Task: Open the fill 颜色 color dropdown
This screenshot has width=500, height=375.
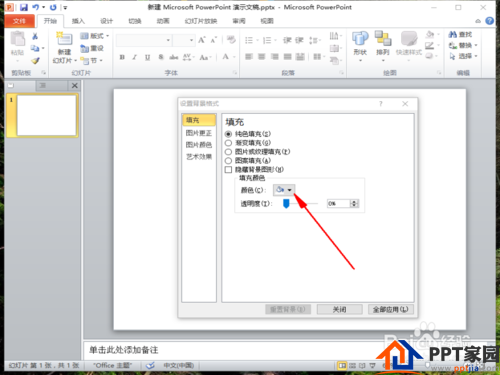Action: tap(284, 190)
